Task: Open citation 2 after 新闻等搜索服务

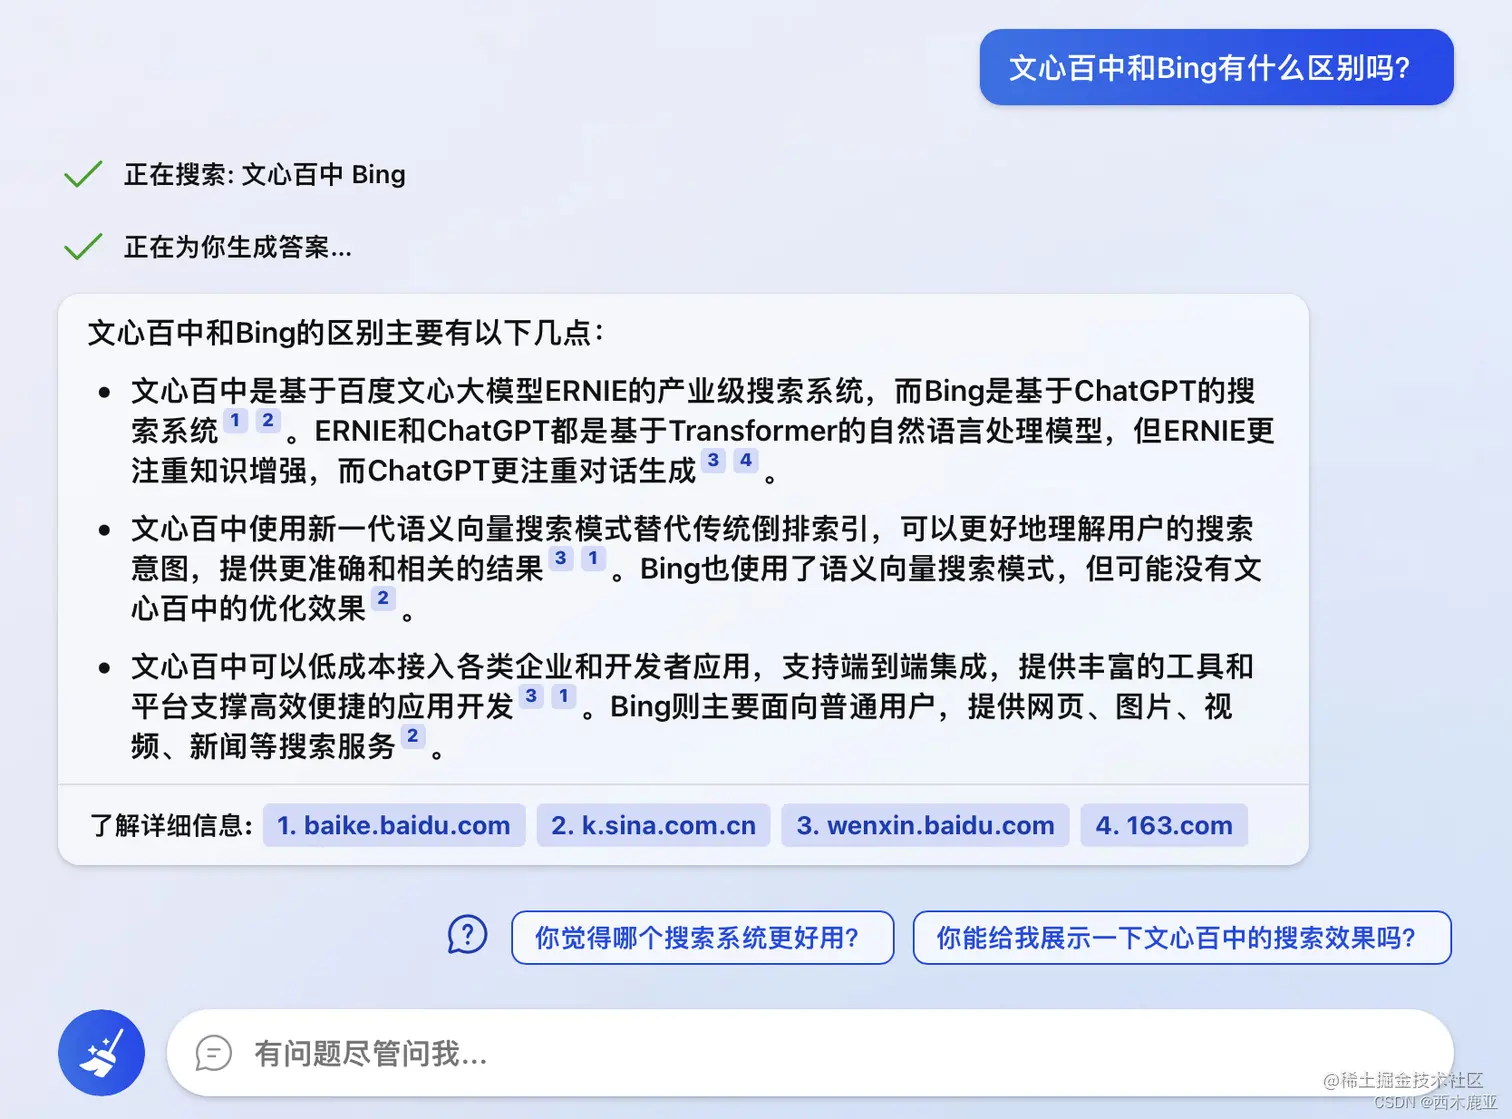Action: click(413, 737)
